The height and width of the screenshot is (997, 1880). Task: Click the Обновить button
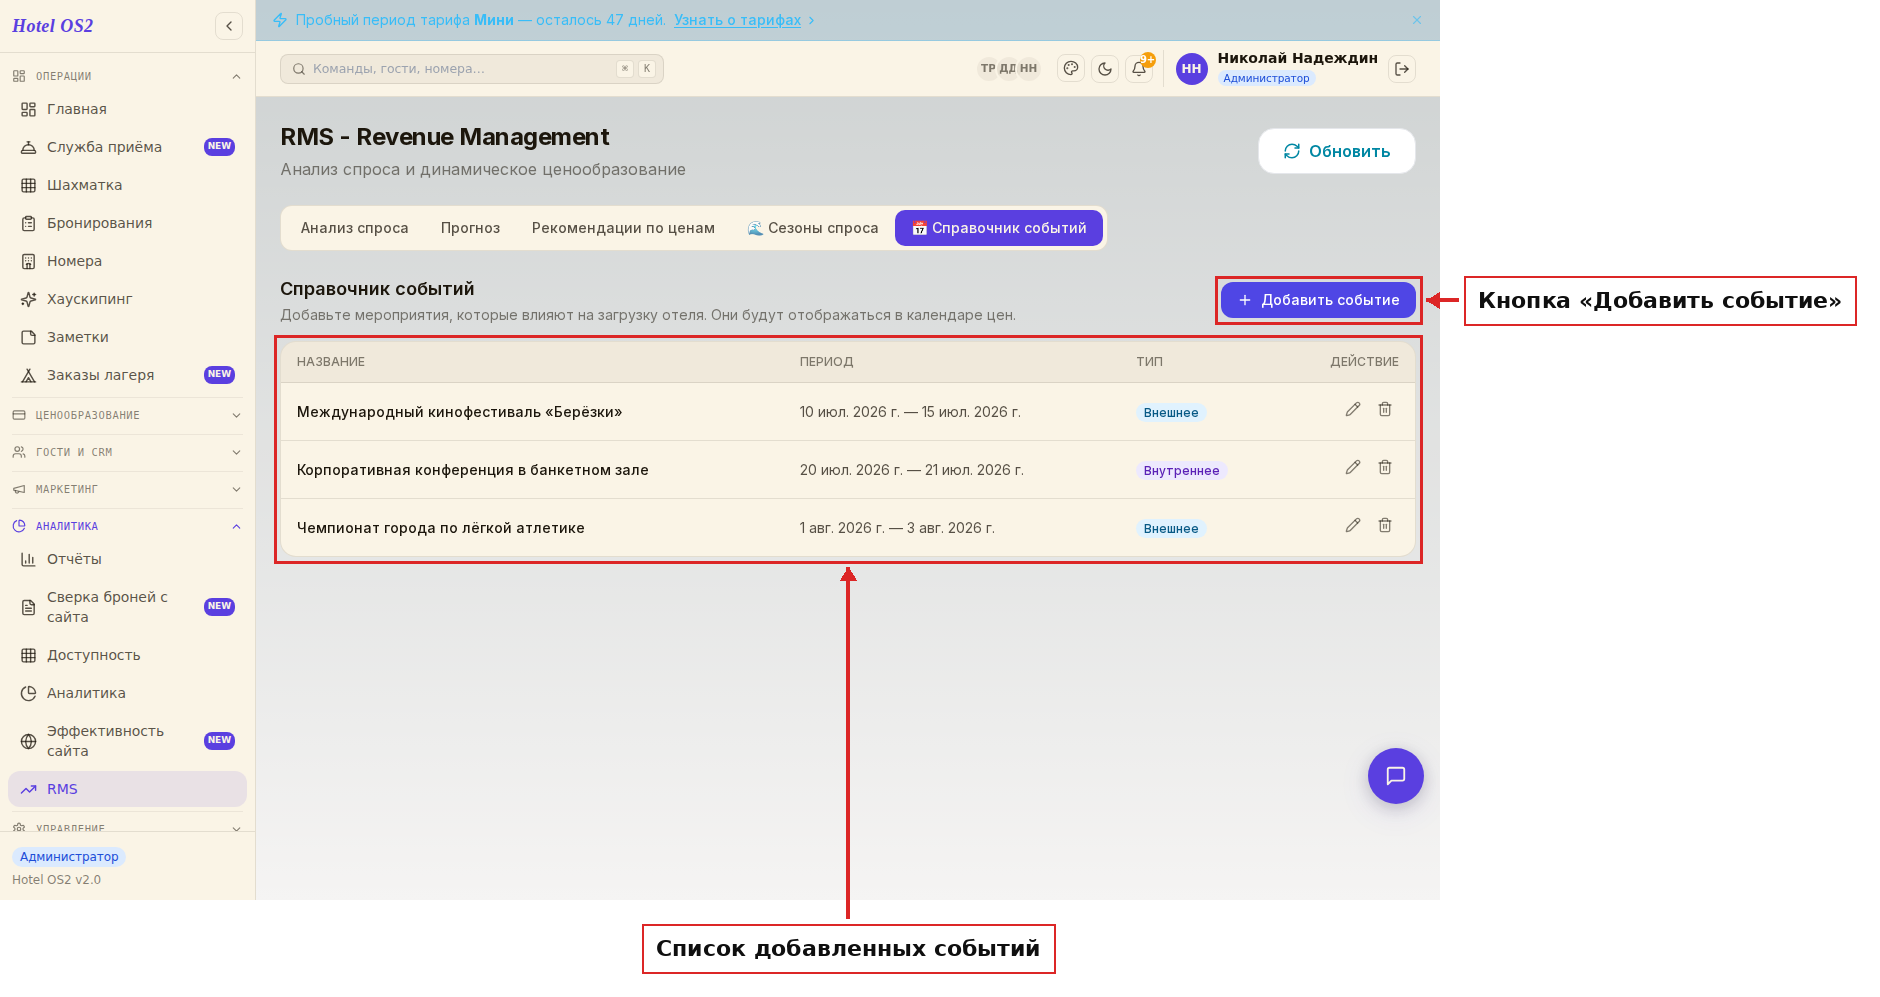coord(1337,151)
